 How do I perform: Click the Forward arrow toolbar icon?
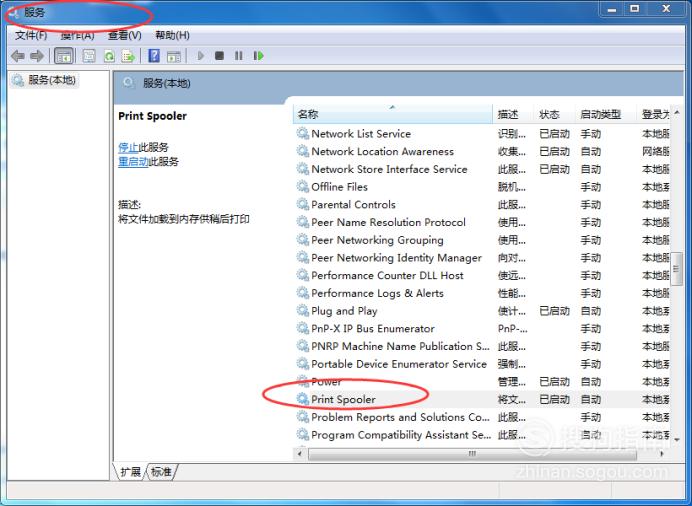coord(37,56)
